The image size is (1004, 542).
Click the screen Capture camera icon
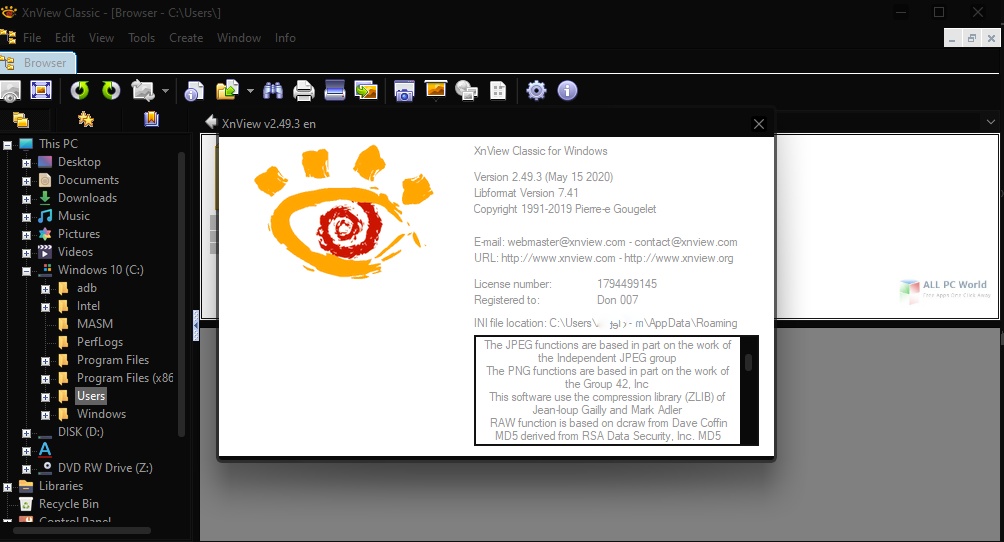point(404,91)
